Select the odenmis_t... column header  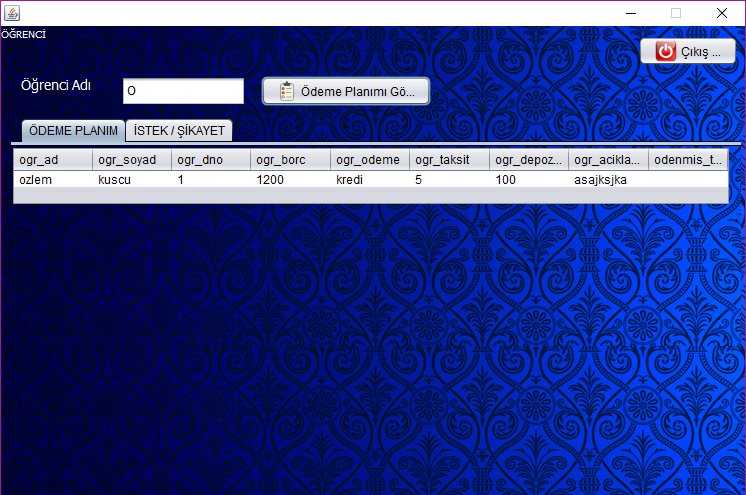tap(687, 160)
